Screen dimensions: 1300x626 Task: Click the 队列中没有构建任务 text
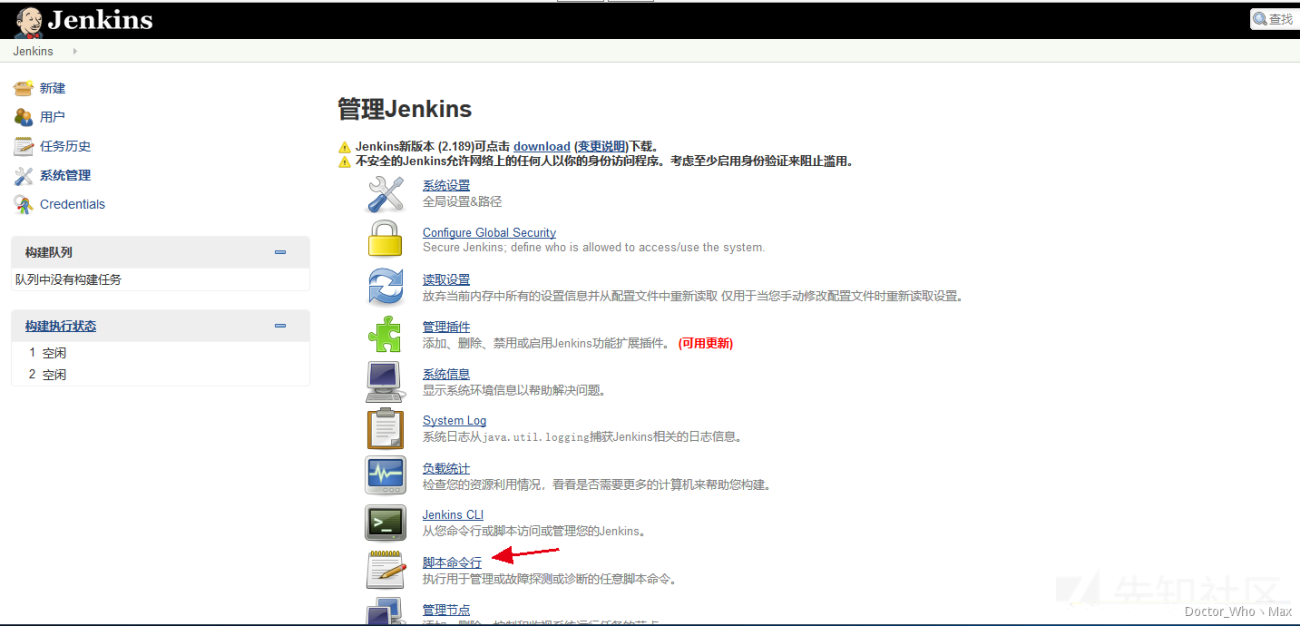pyautogui.click(x=68, y=280)
